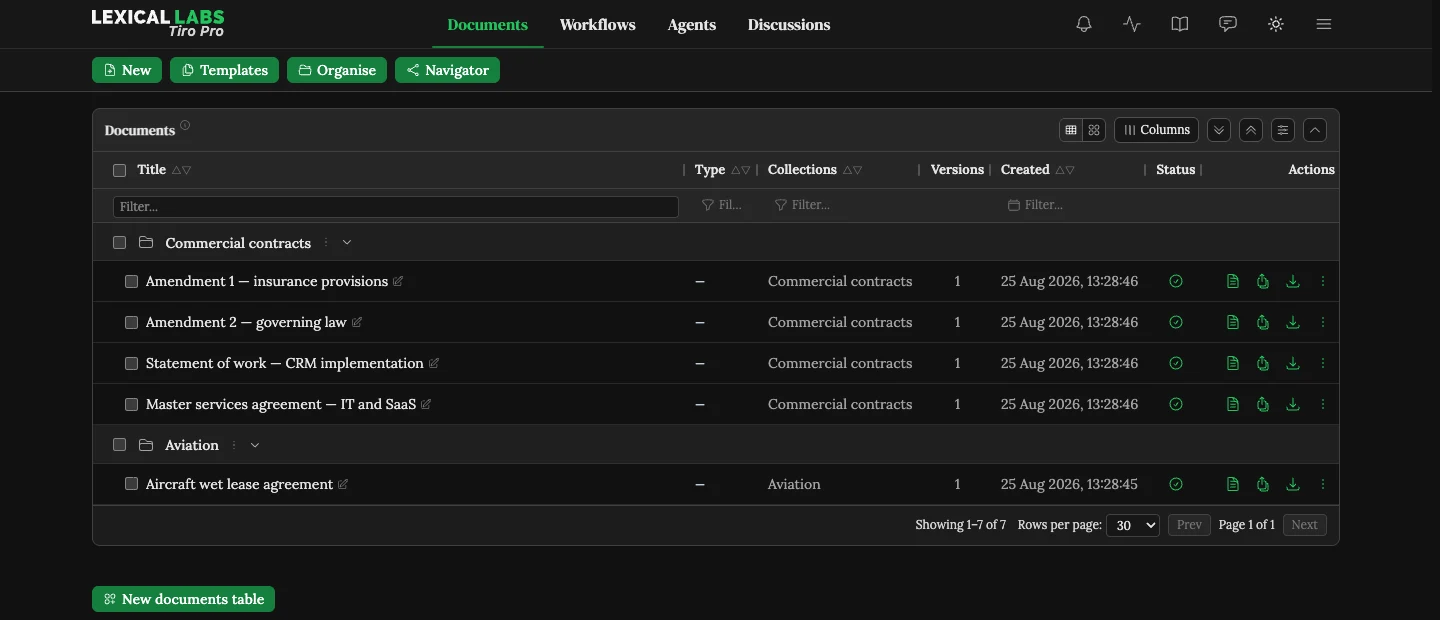Open more actions for Amendment 2 row
Image resolution: width=1440 pixels, height=620 pixels.
(x=1323, y=323)
